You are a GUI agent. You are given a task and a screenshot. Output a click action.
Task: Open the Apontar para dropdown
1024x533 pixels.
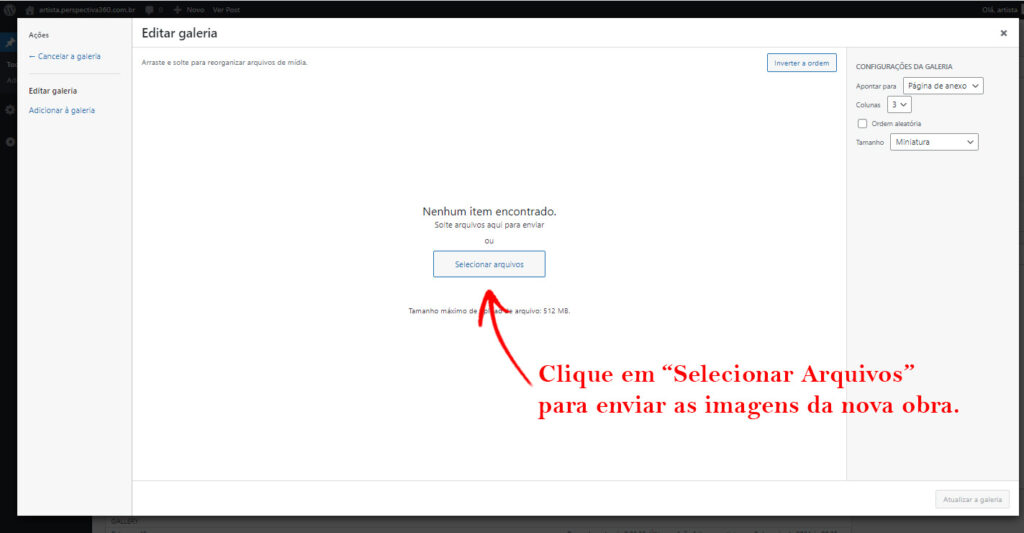tap(943, 86)
